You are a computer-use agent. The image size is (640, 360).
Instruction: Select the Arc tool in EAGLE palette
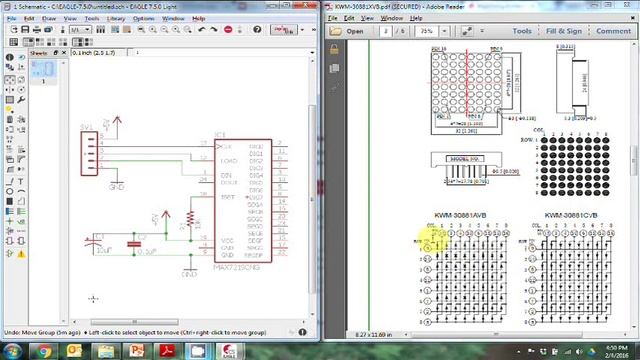[21, 191]
